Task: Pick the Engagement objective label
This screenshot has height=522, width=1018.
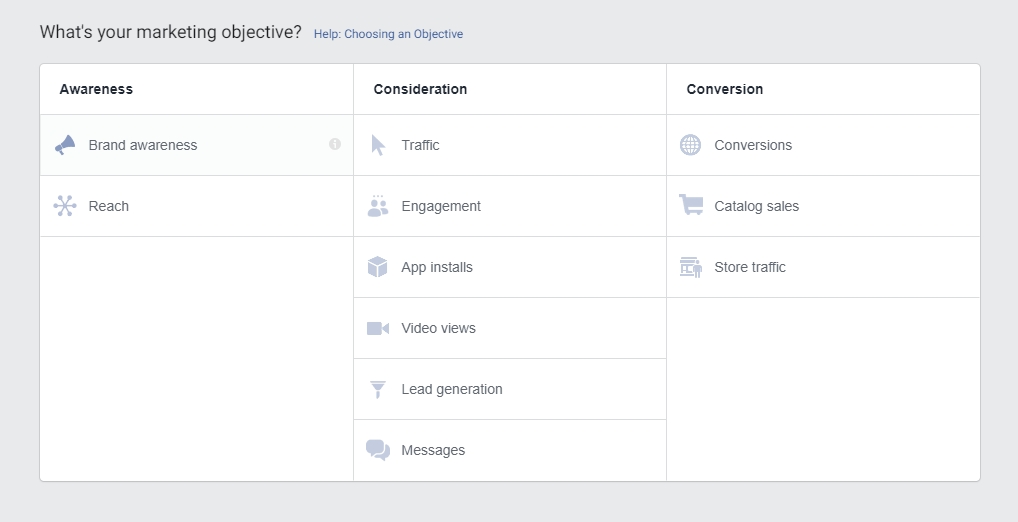Action: [x=441, y=206]
